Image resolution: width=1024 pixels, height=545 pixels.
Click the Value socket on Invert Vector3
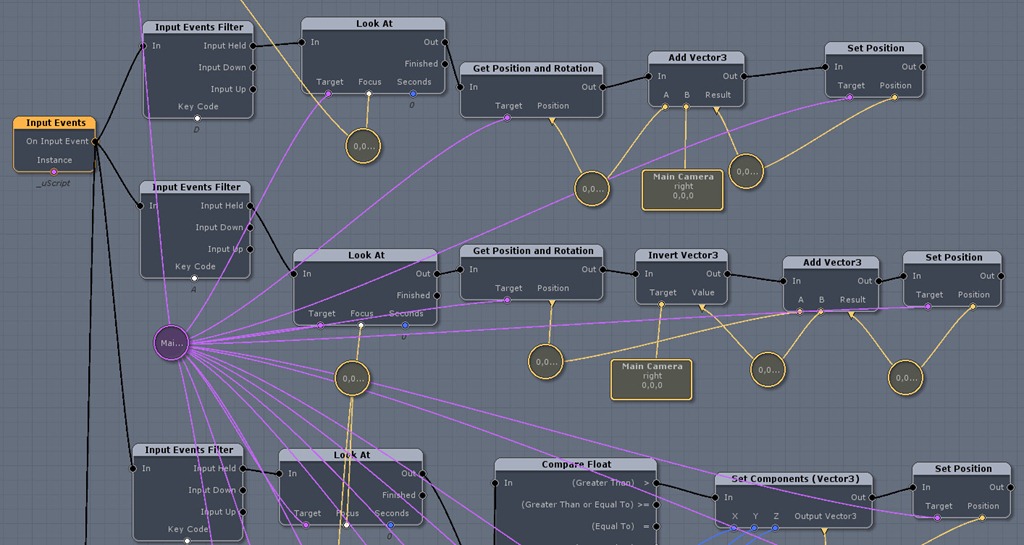point(703,304)
